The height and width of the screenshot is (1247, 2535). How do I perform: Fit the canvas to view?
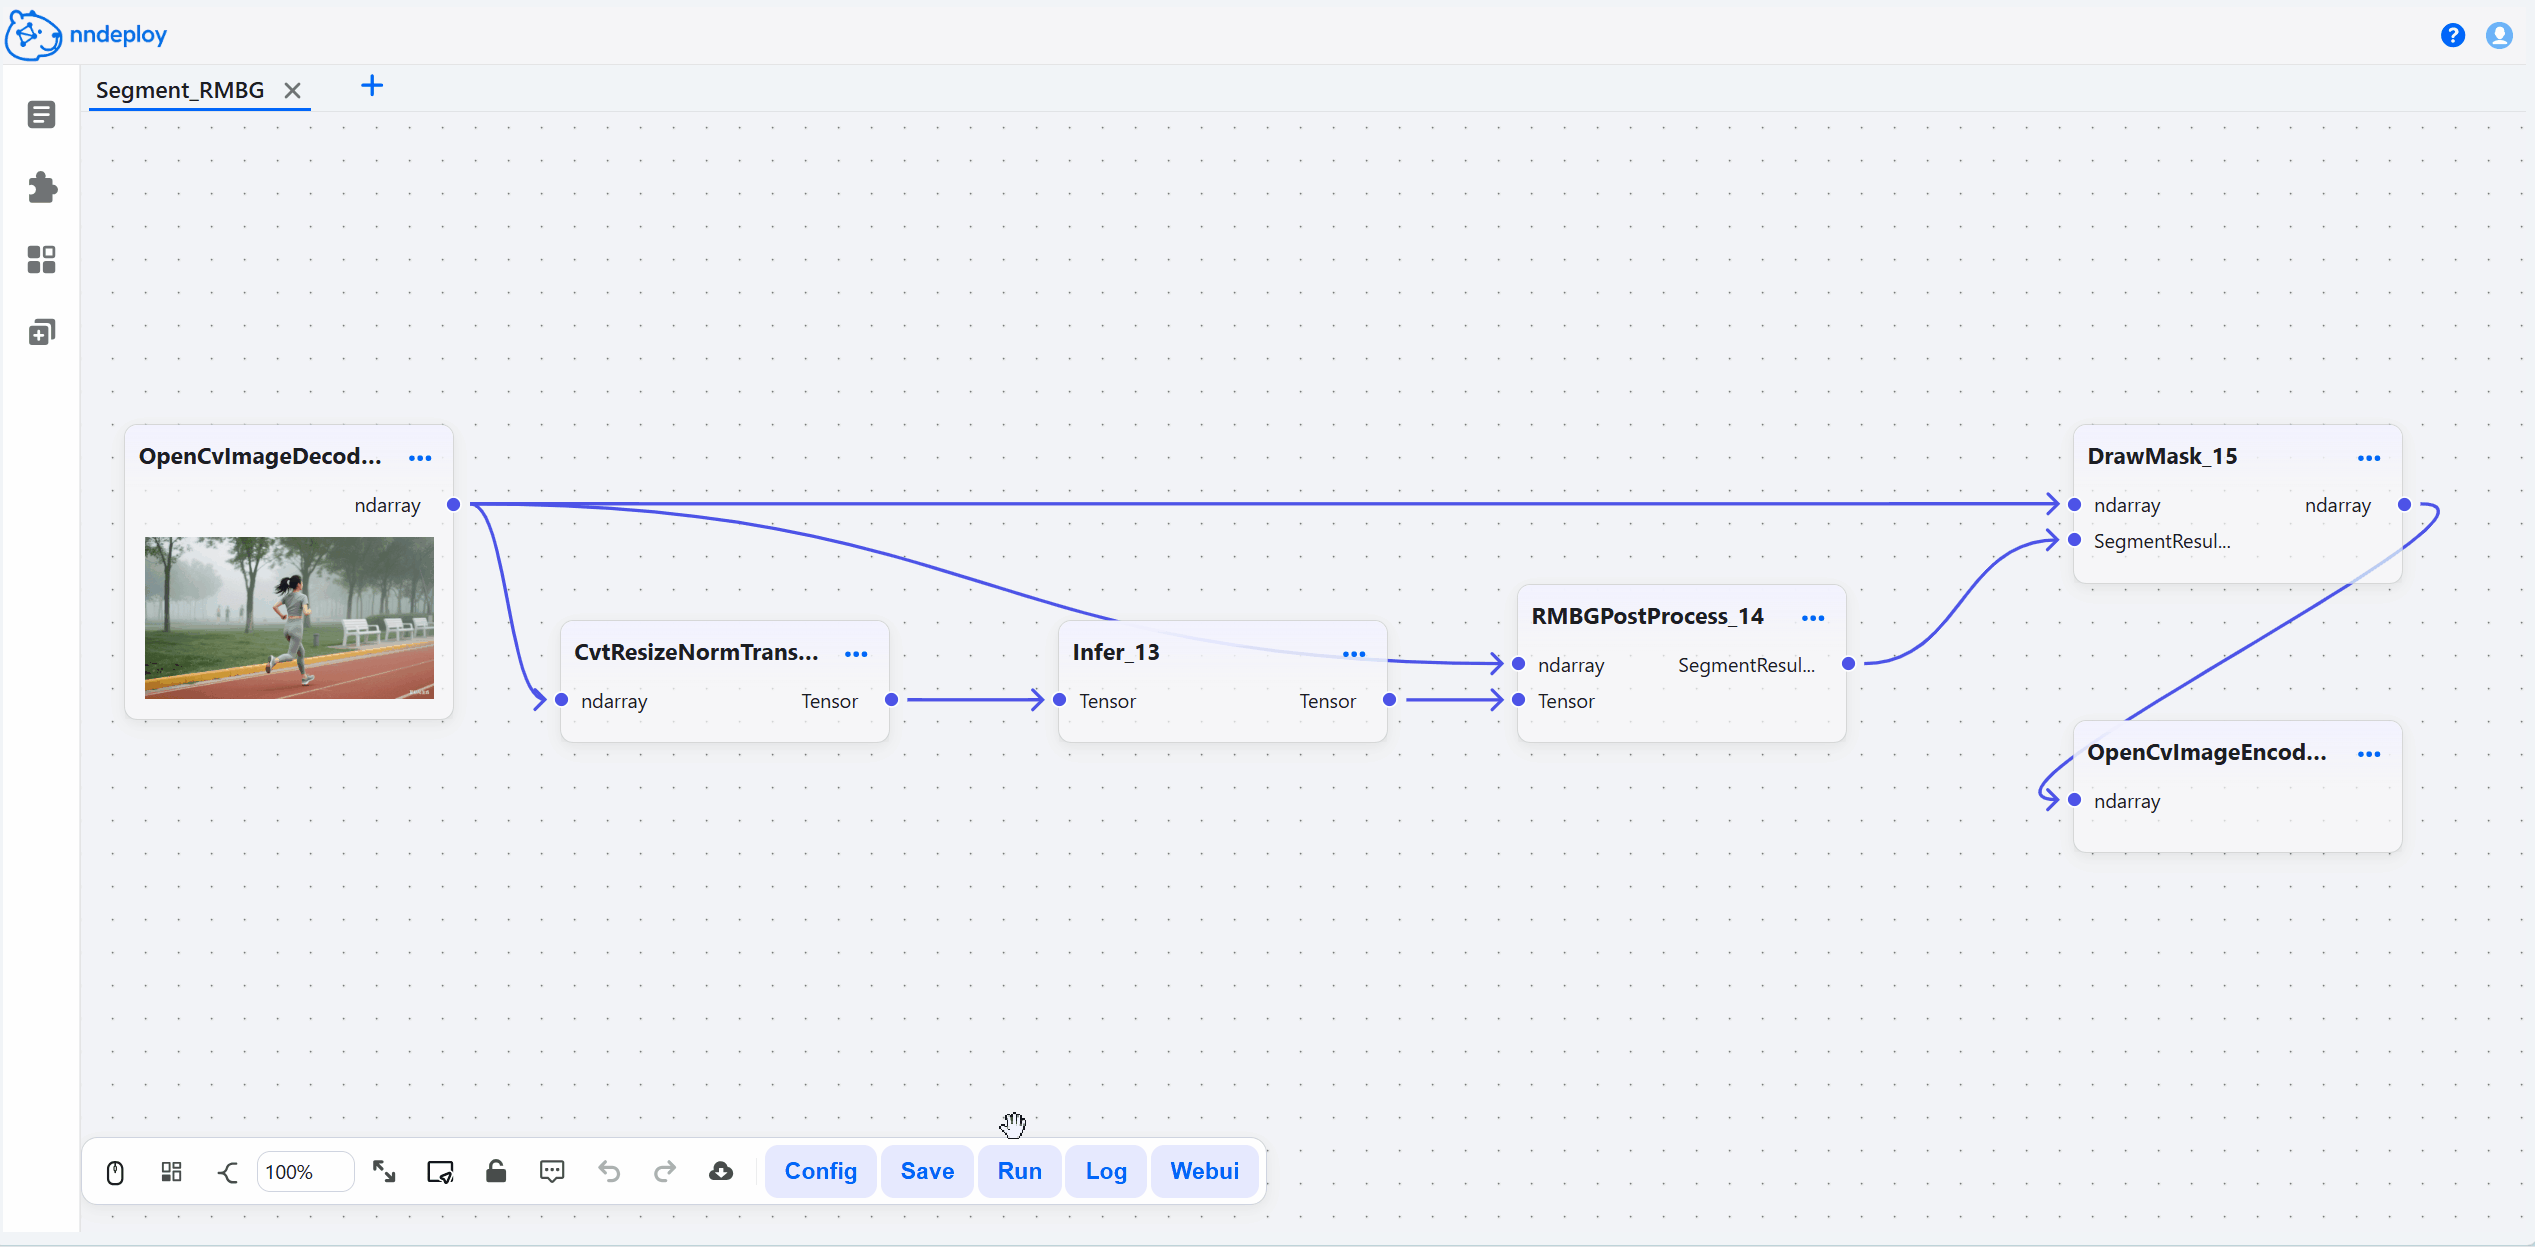pos(384,1172)
